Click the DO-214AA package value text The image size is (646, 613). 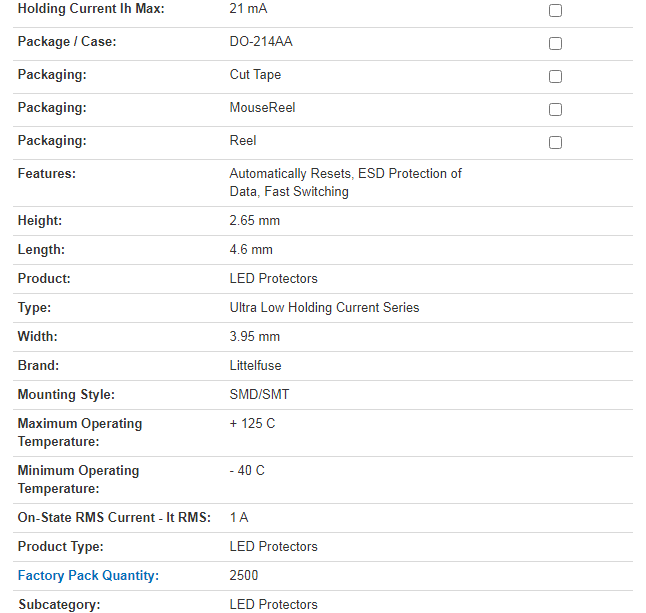click(x=261, y=42)
